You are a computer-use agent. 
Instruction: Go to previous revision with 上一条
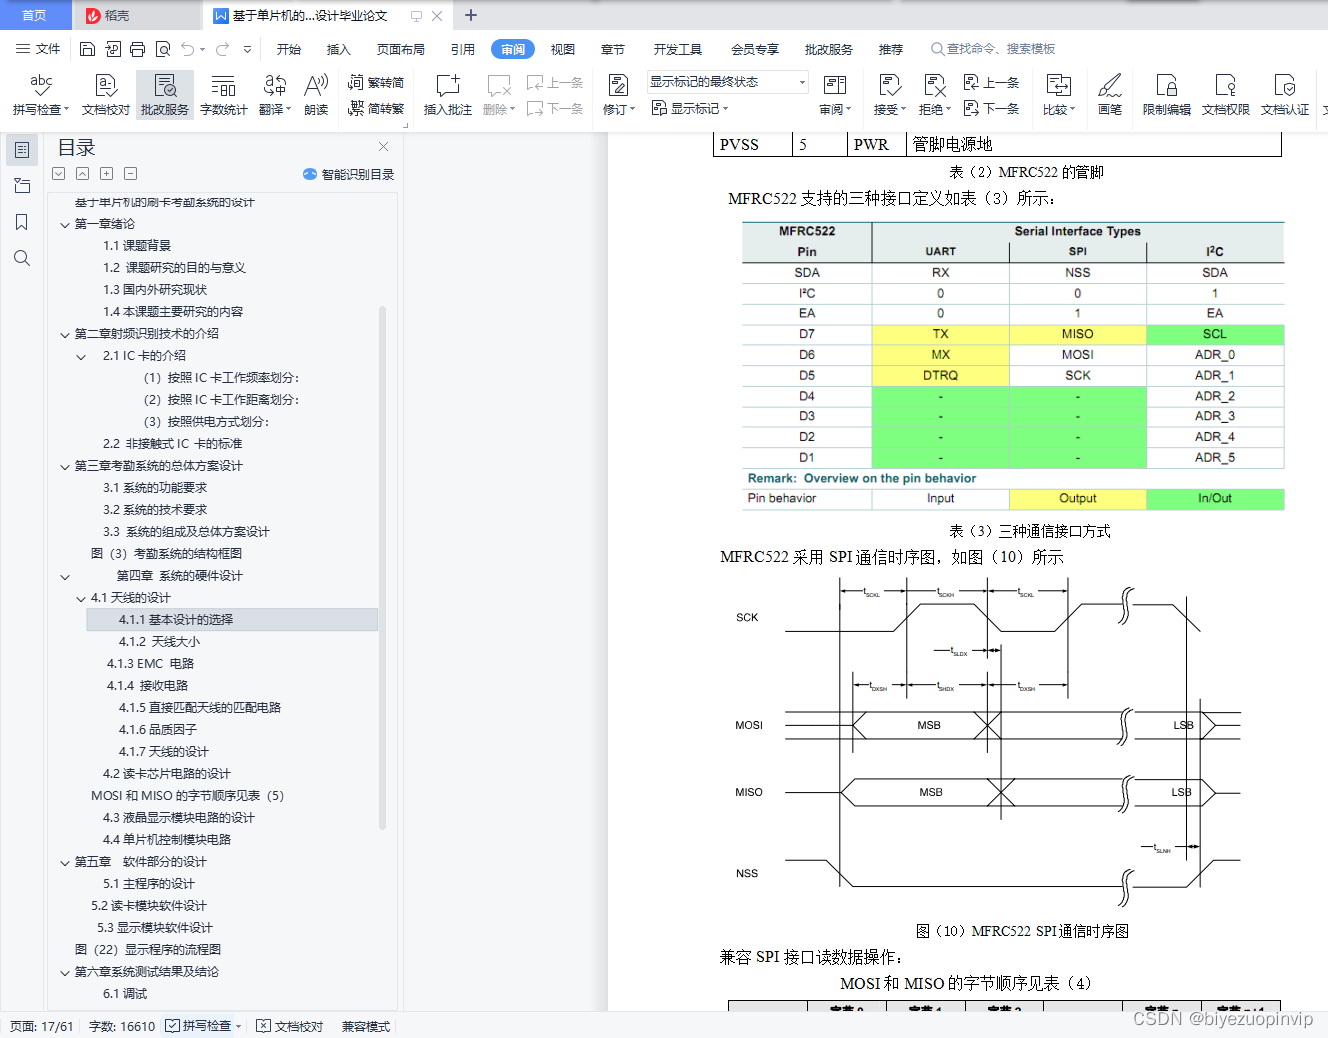(x=991, y=82)
